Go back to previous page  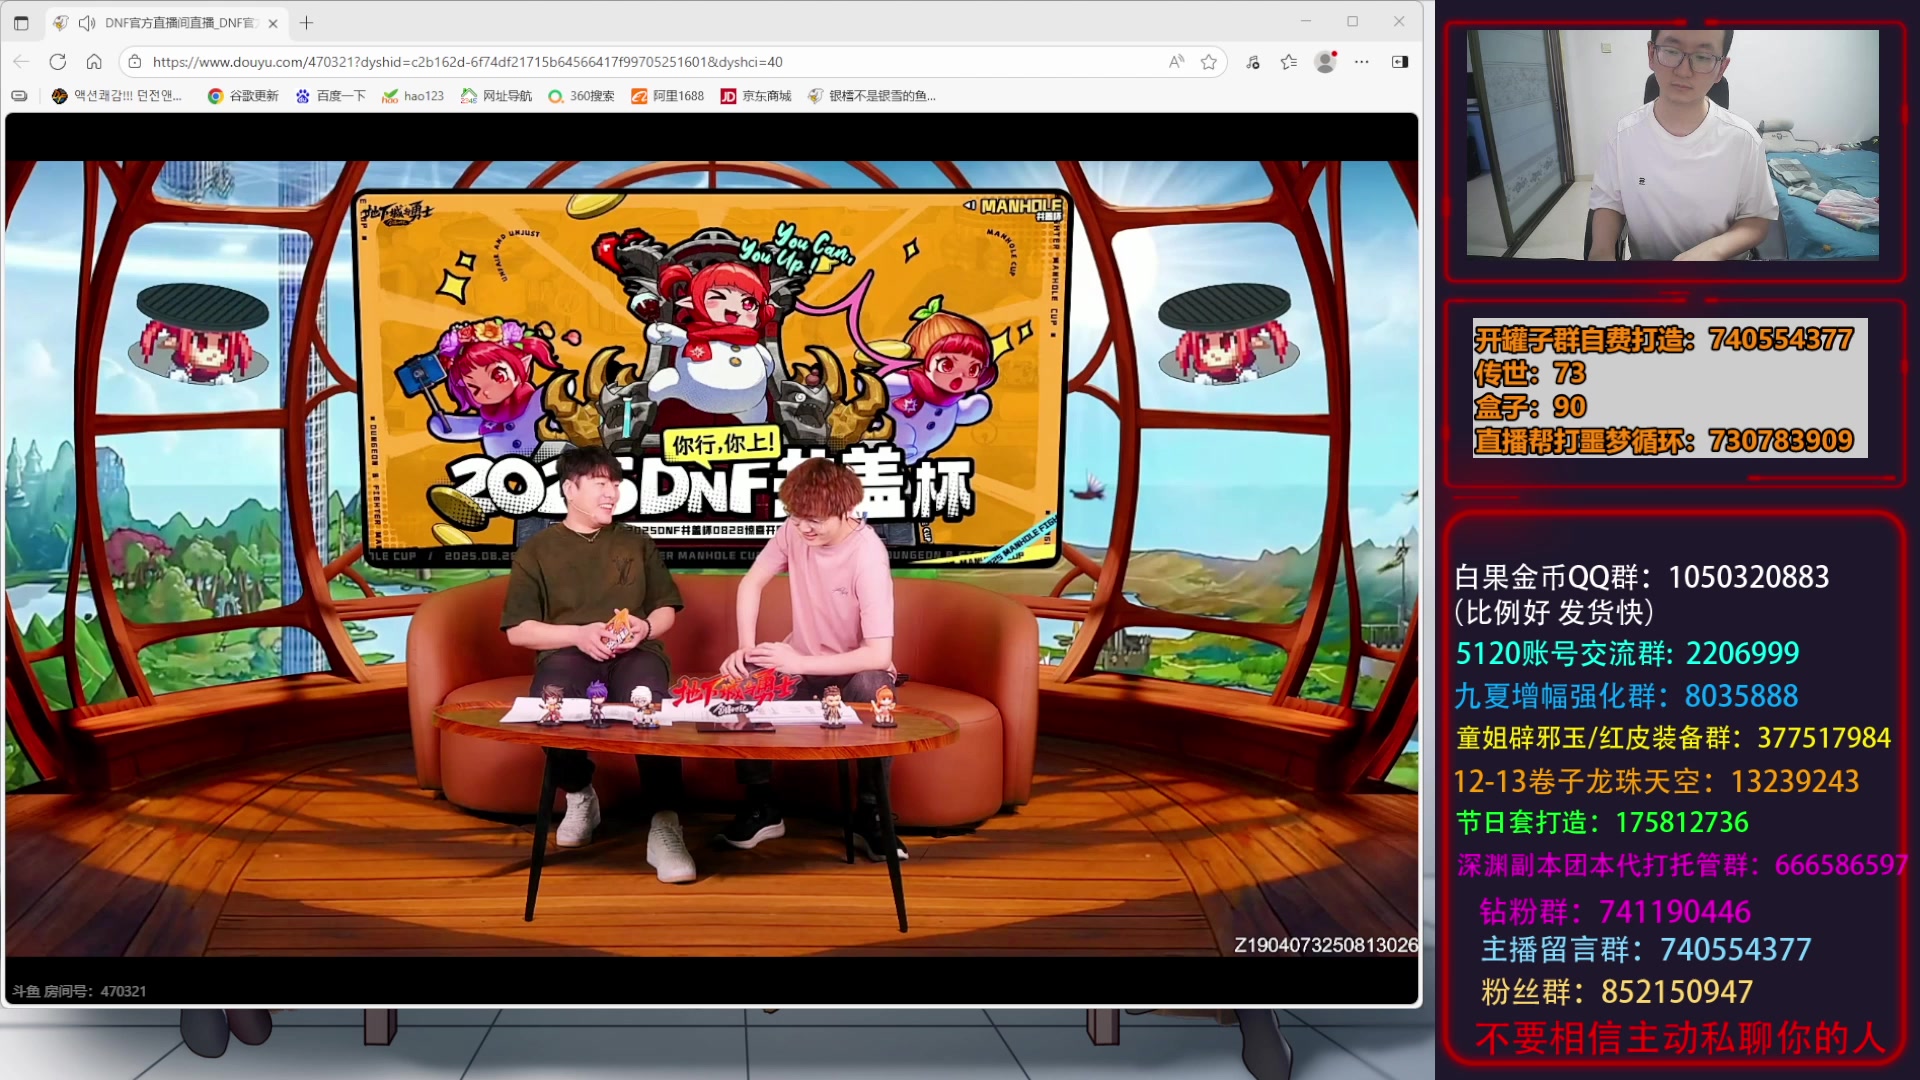click(22, 62)
